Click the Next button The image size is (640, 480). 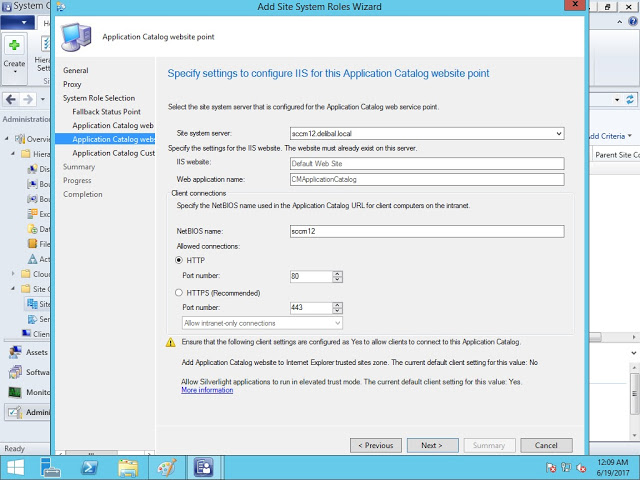431,445
